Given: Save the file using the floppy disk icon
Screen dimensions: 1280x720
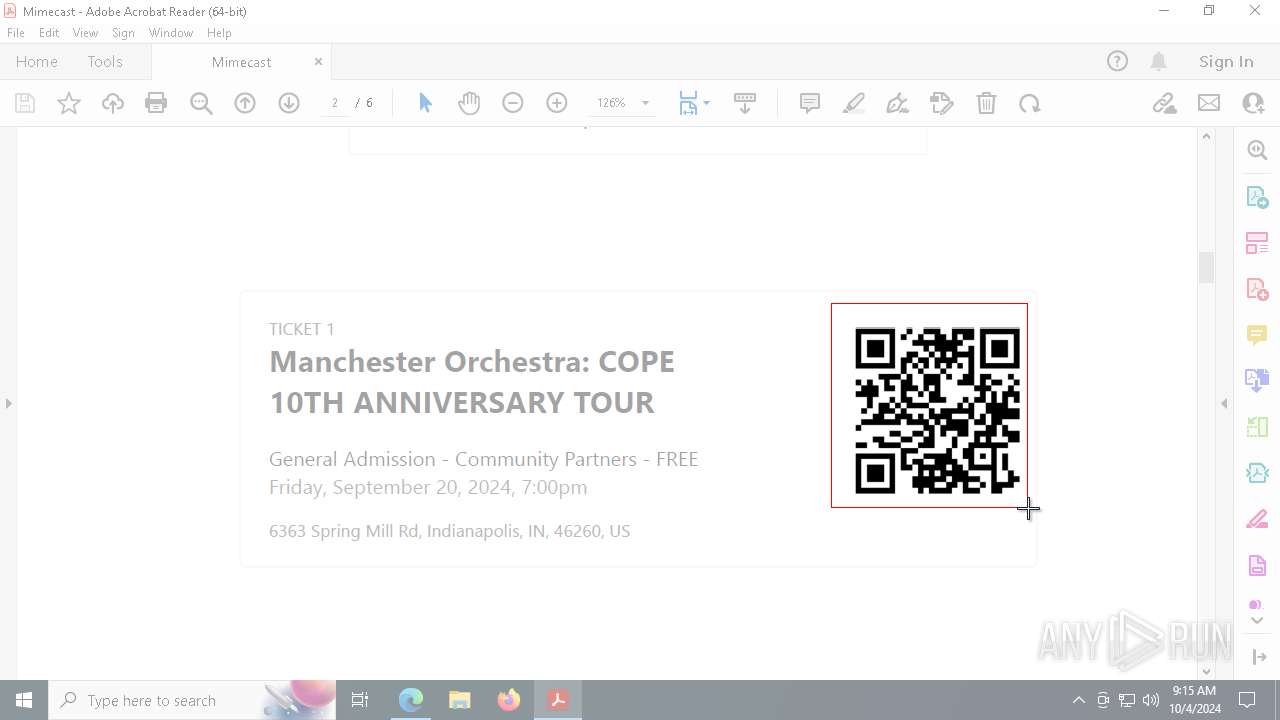Looking at the screenshot, I should tap(25, 103).
